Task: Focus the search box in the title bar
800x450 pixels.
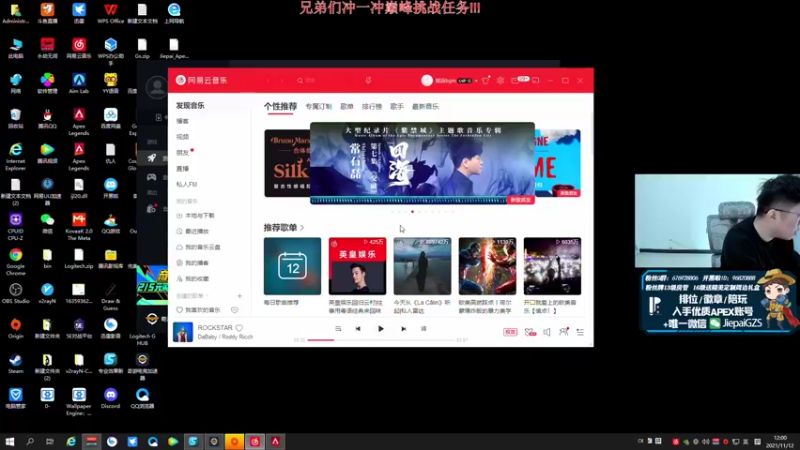Action: click(x=325, y=81)
